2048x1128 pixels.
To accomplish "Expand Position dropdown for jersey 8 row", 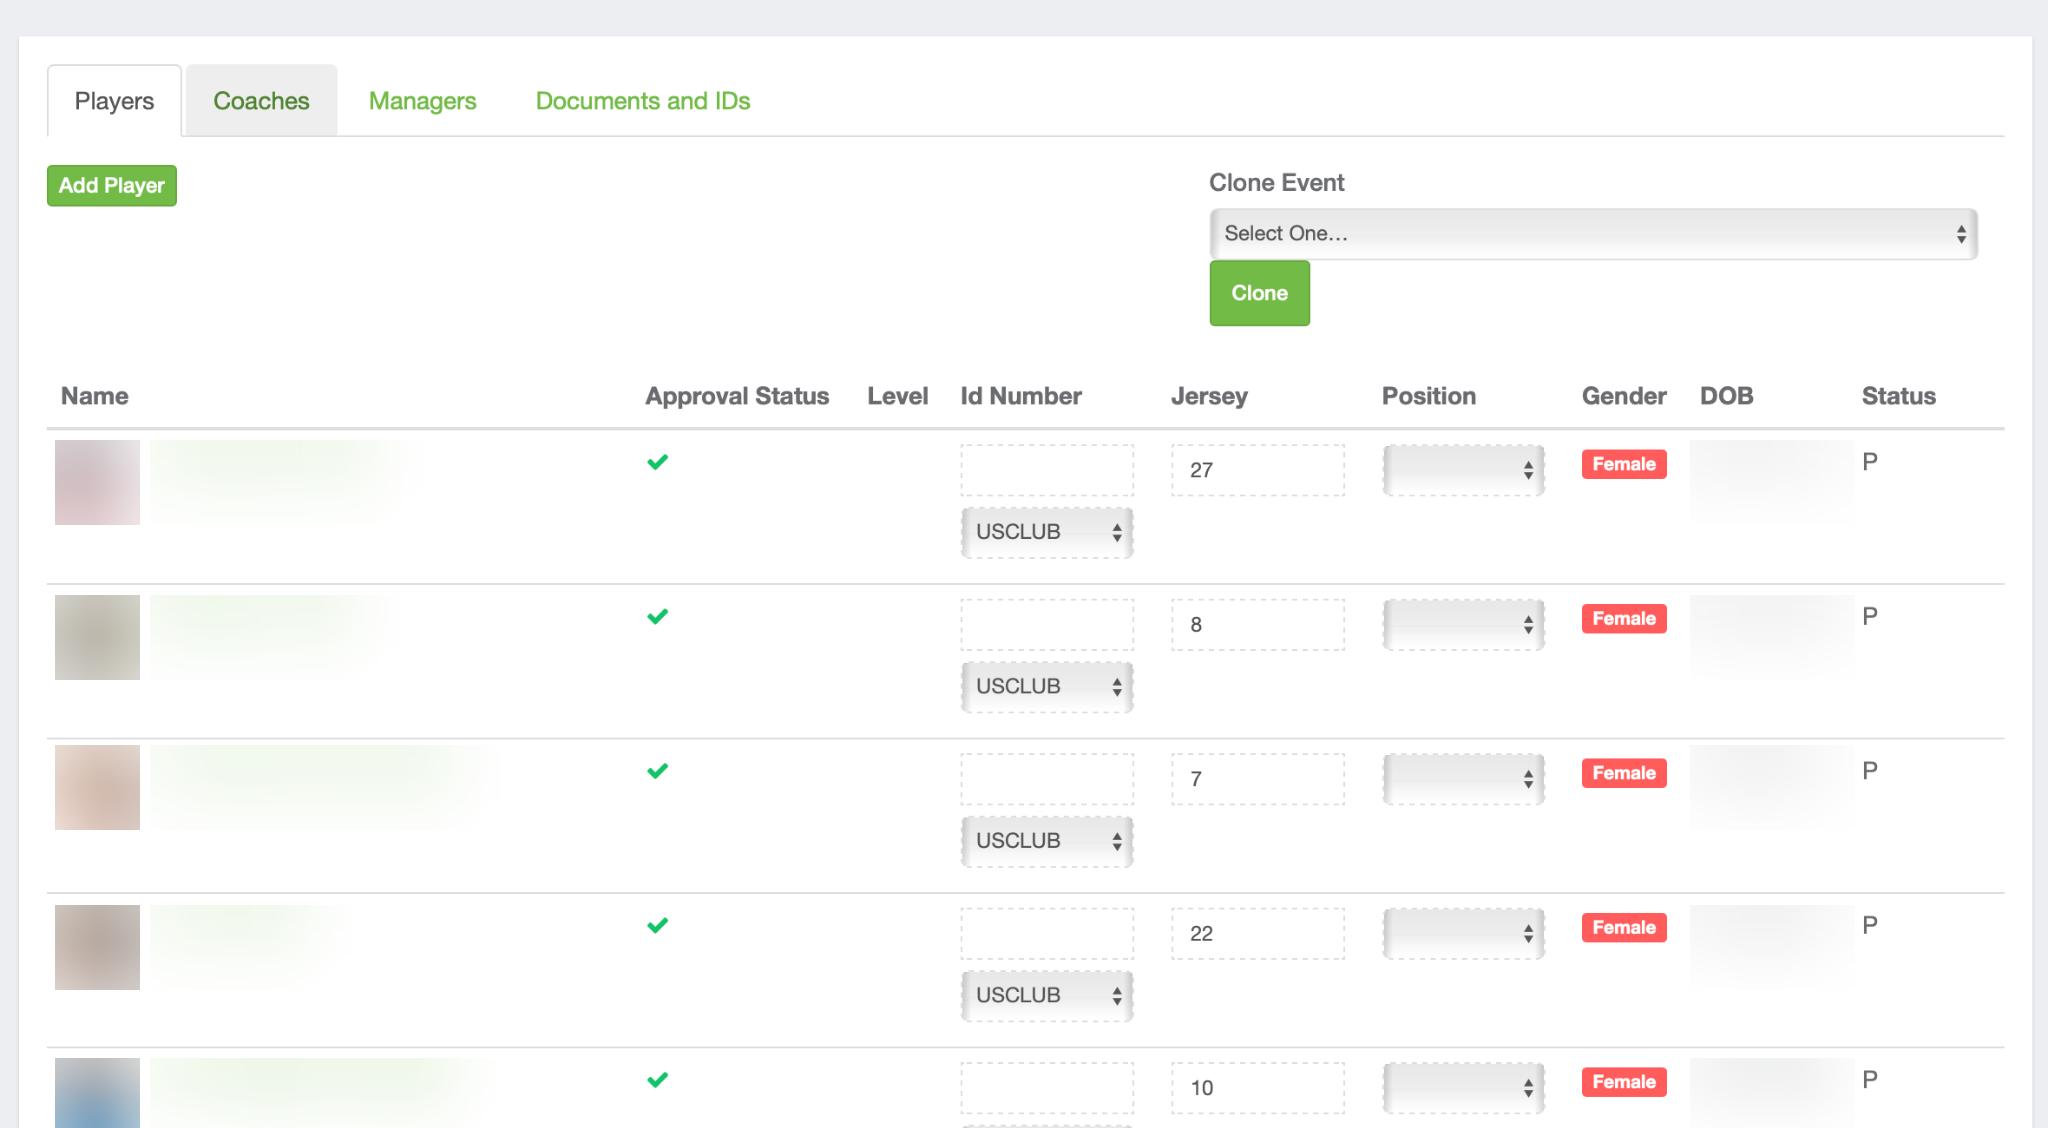I will point(1464,625).
